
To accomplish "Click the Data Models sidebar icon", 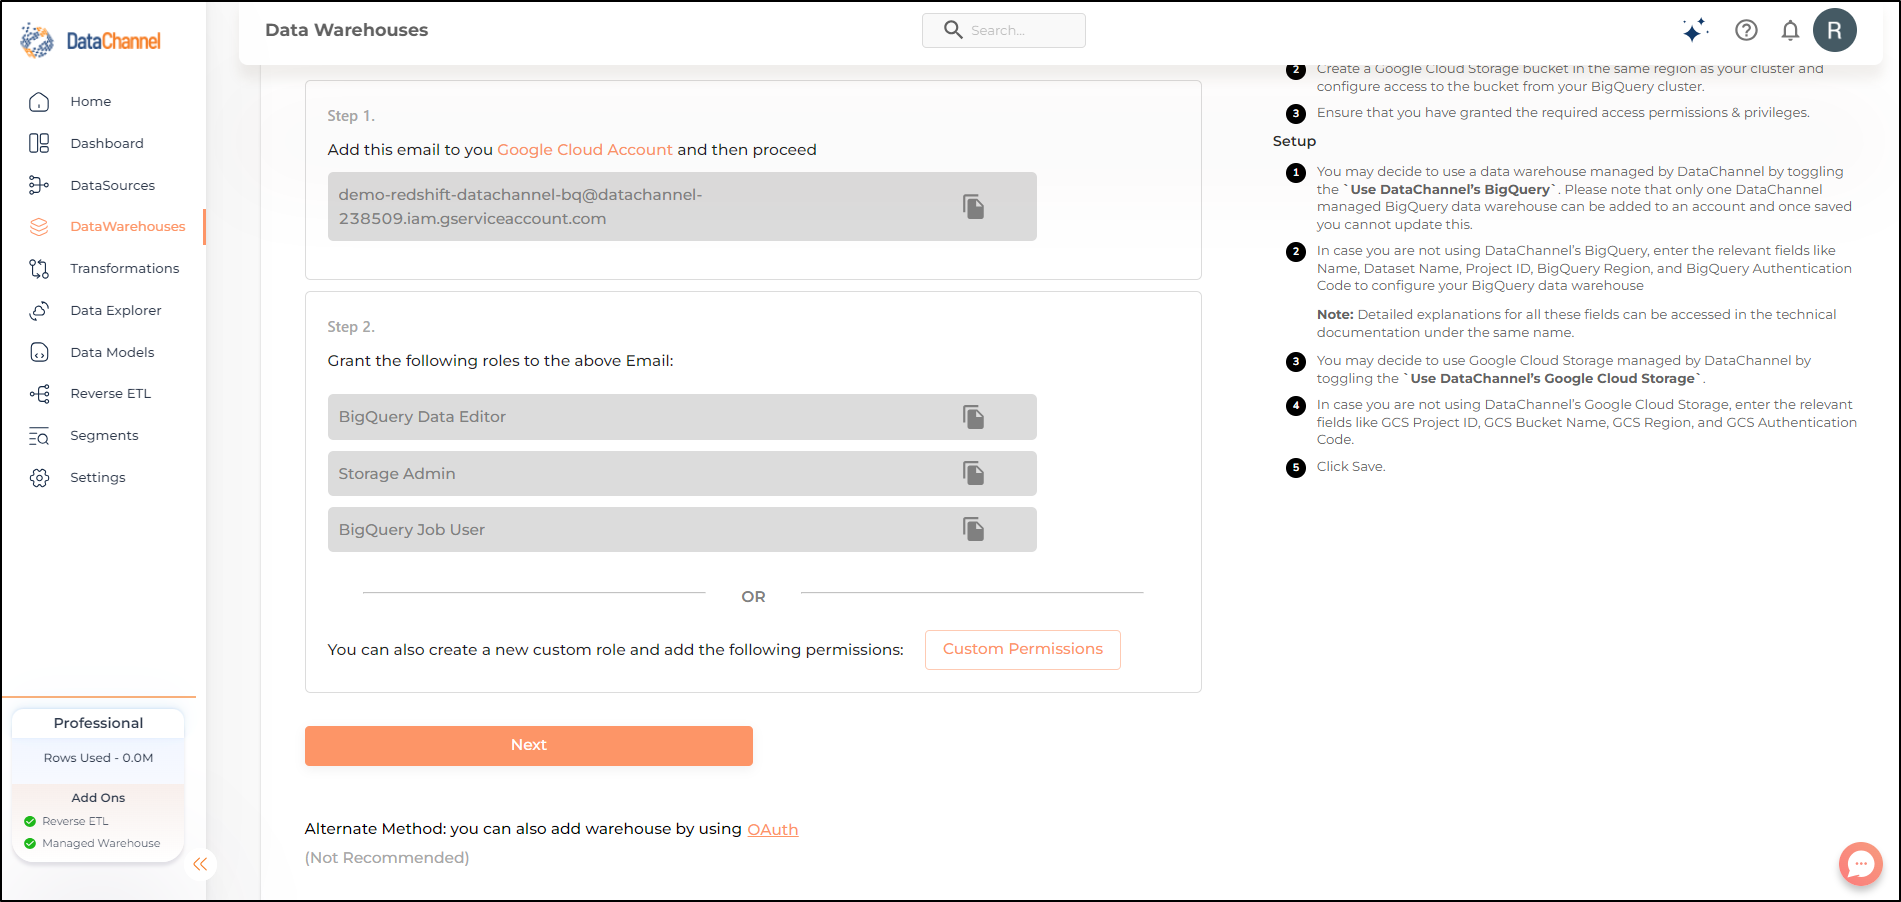I will 39,352.
